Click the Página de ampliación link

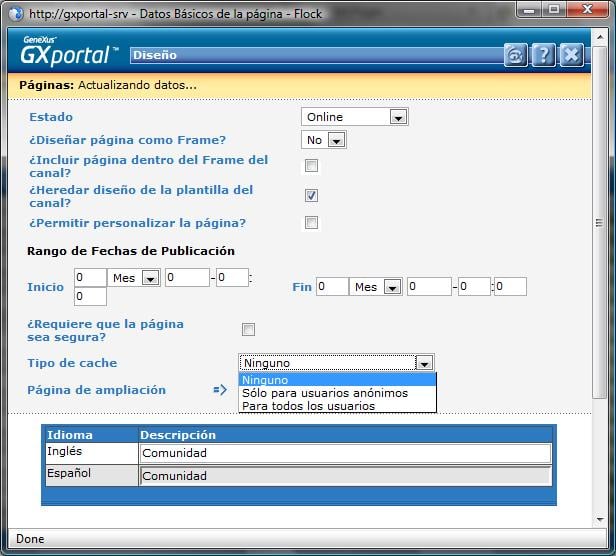[96, 390]
